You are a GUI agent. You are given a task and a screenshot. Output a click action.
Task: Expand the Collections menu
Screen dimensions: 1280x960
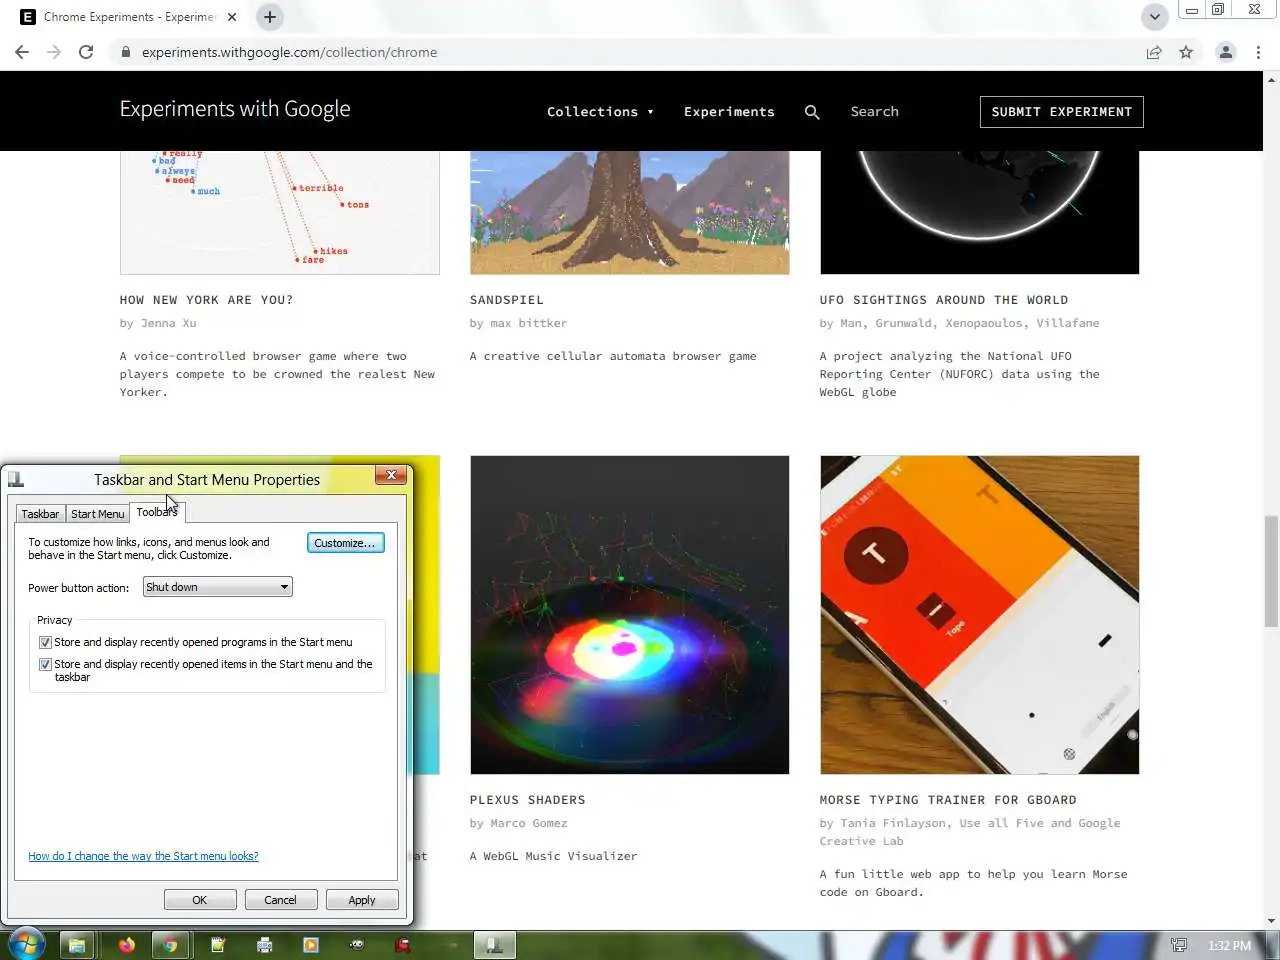[x=600, y=112]
